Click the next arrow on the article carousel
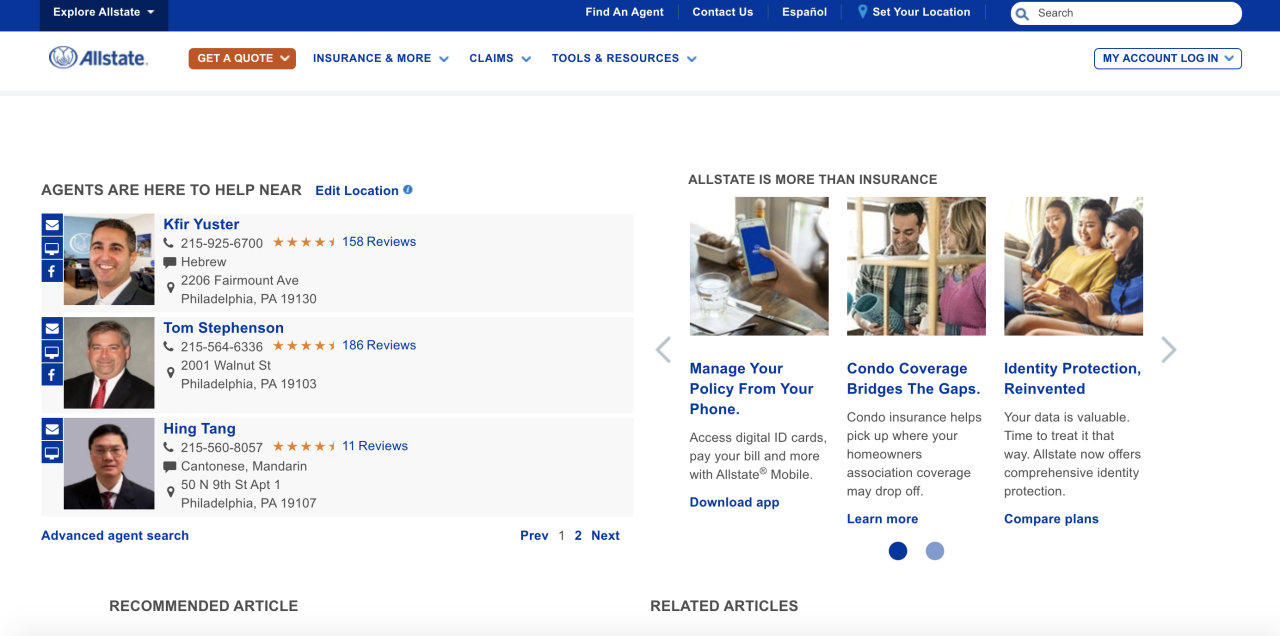Image resolution: width=1280 pixels, height=636 pixels. (x=1168, y=349)
